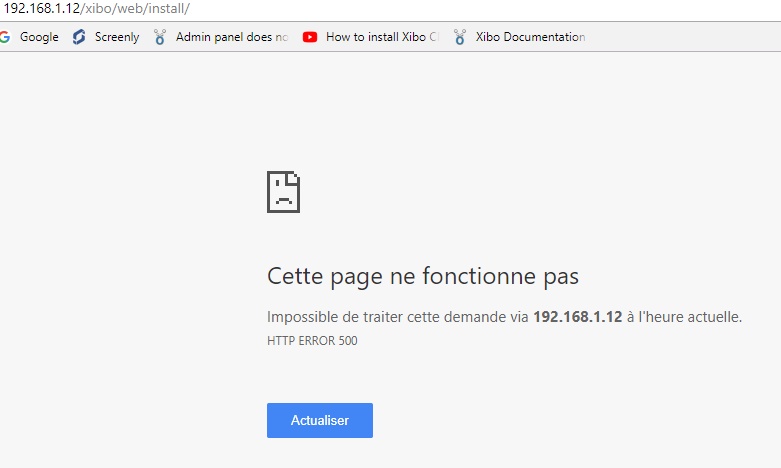Click the 'HTTP ERROR 500' text
The width and height of the screenshot is (781, 468).
click(312, 341)
